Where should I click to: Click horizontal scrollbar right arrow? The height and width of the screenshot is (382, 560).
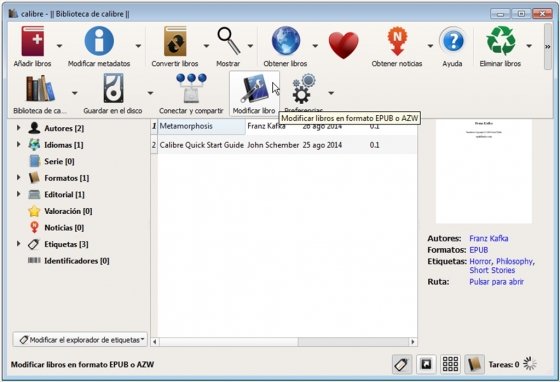click(x=413, y=342)
